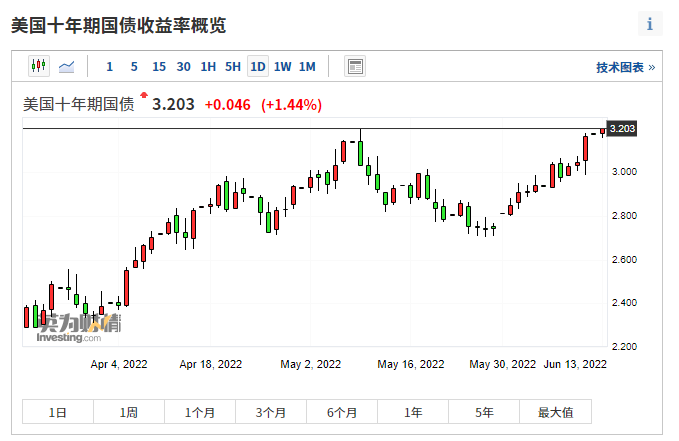The height and width of the screenshot is (441, 679).
Task: Select the 1日 time range tab
Action: (58, 412)
